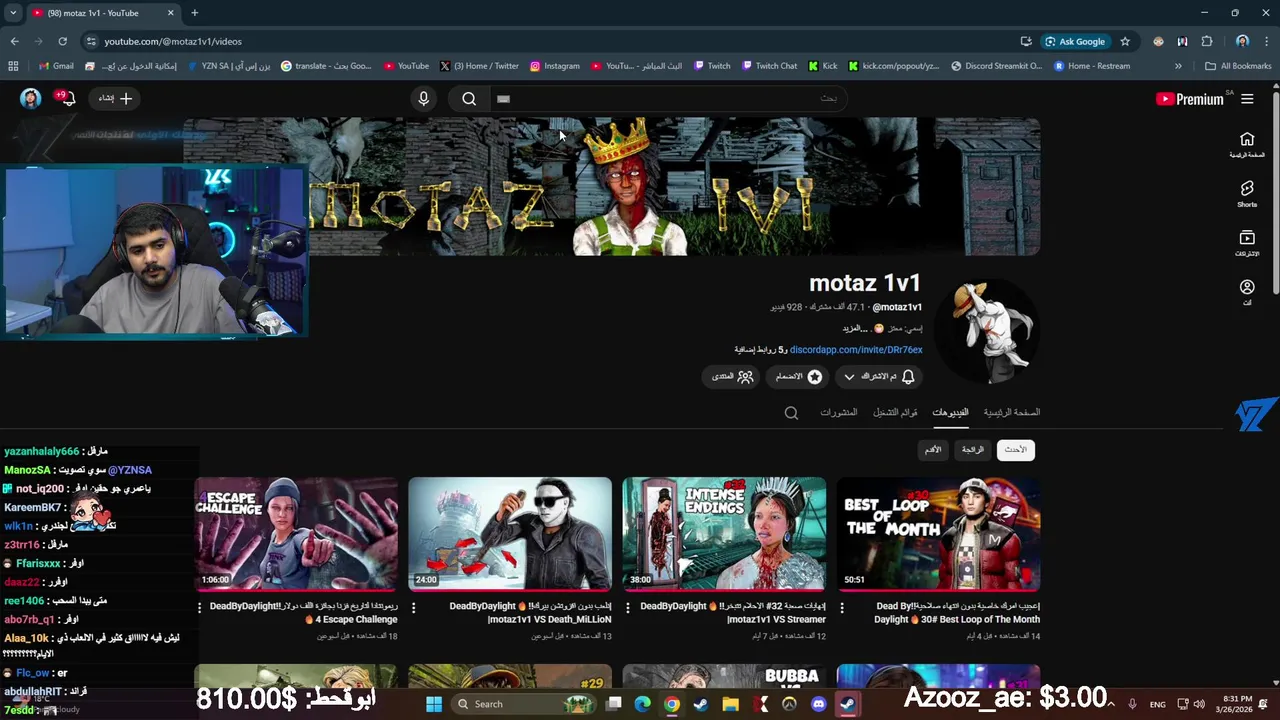The image size is (1280, 720).
Task: Open a new browser tab with plus icon
Action: (194, 13)
